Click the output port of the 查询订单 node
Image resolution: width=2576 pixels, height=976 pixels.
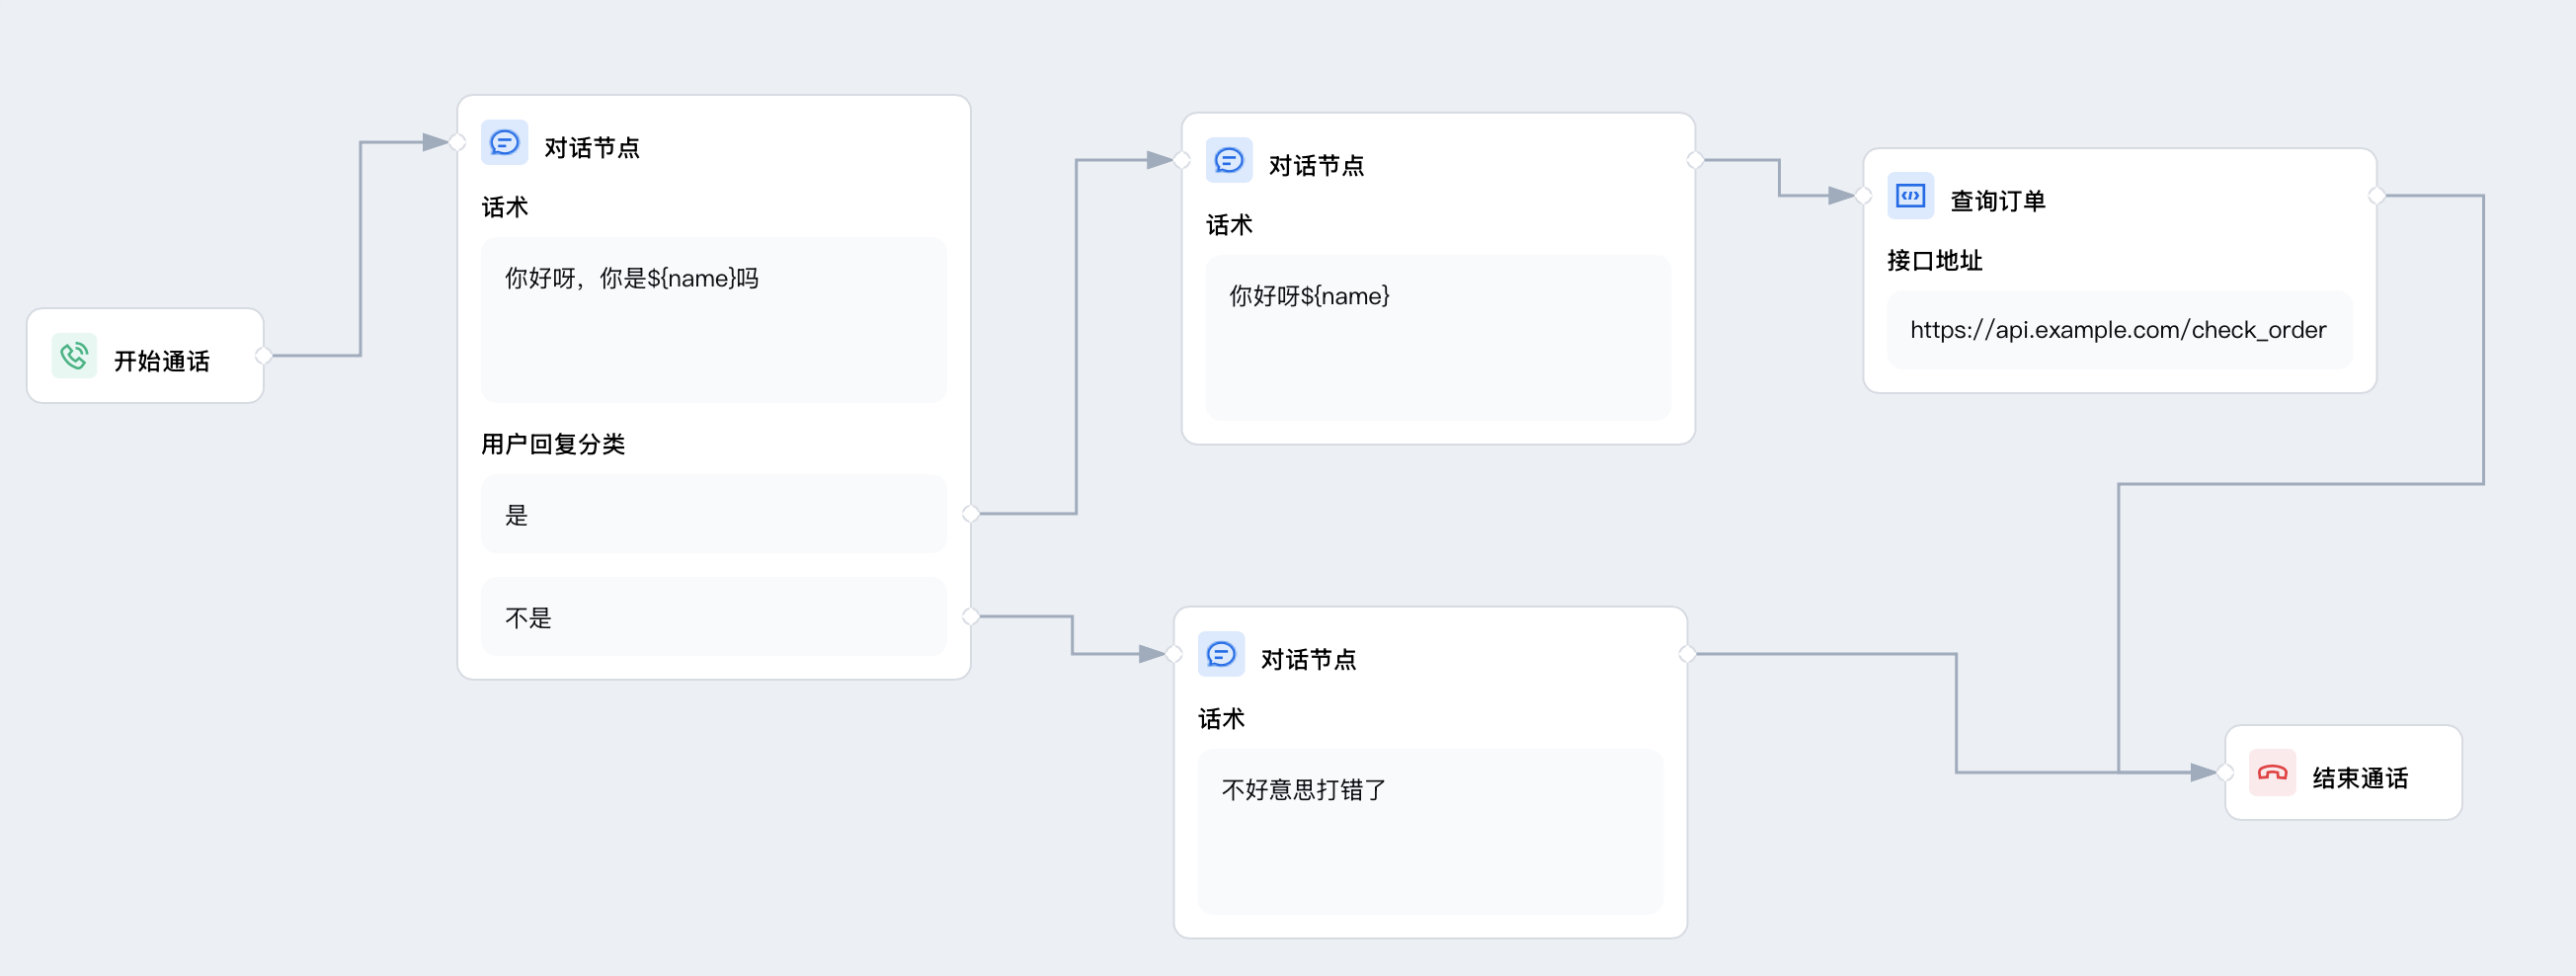pyautogui.click(x=2377, y=196)
